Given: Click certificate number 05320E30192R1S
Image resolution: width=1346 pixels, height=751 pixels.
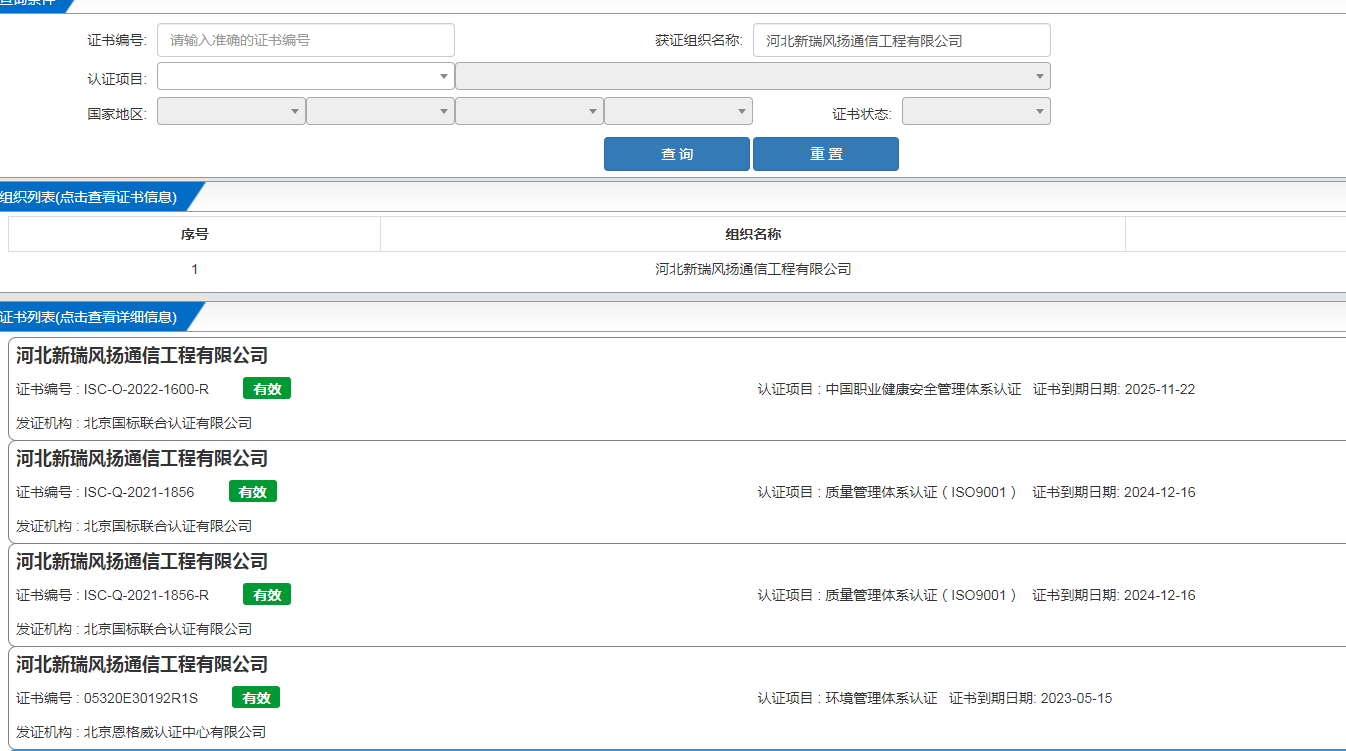Looking at the screenshot, I should (x=141, y=698).
